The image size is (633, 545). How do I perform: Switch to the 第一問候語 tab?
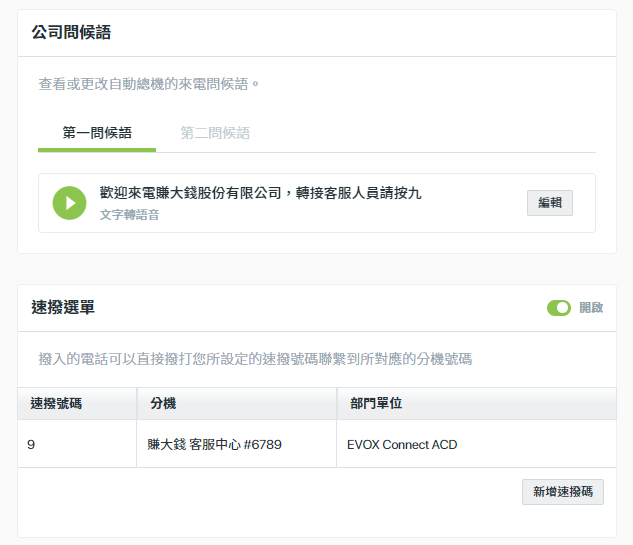coord(97,133)
